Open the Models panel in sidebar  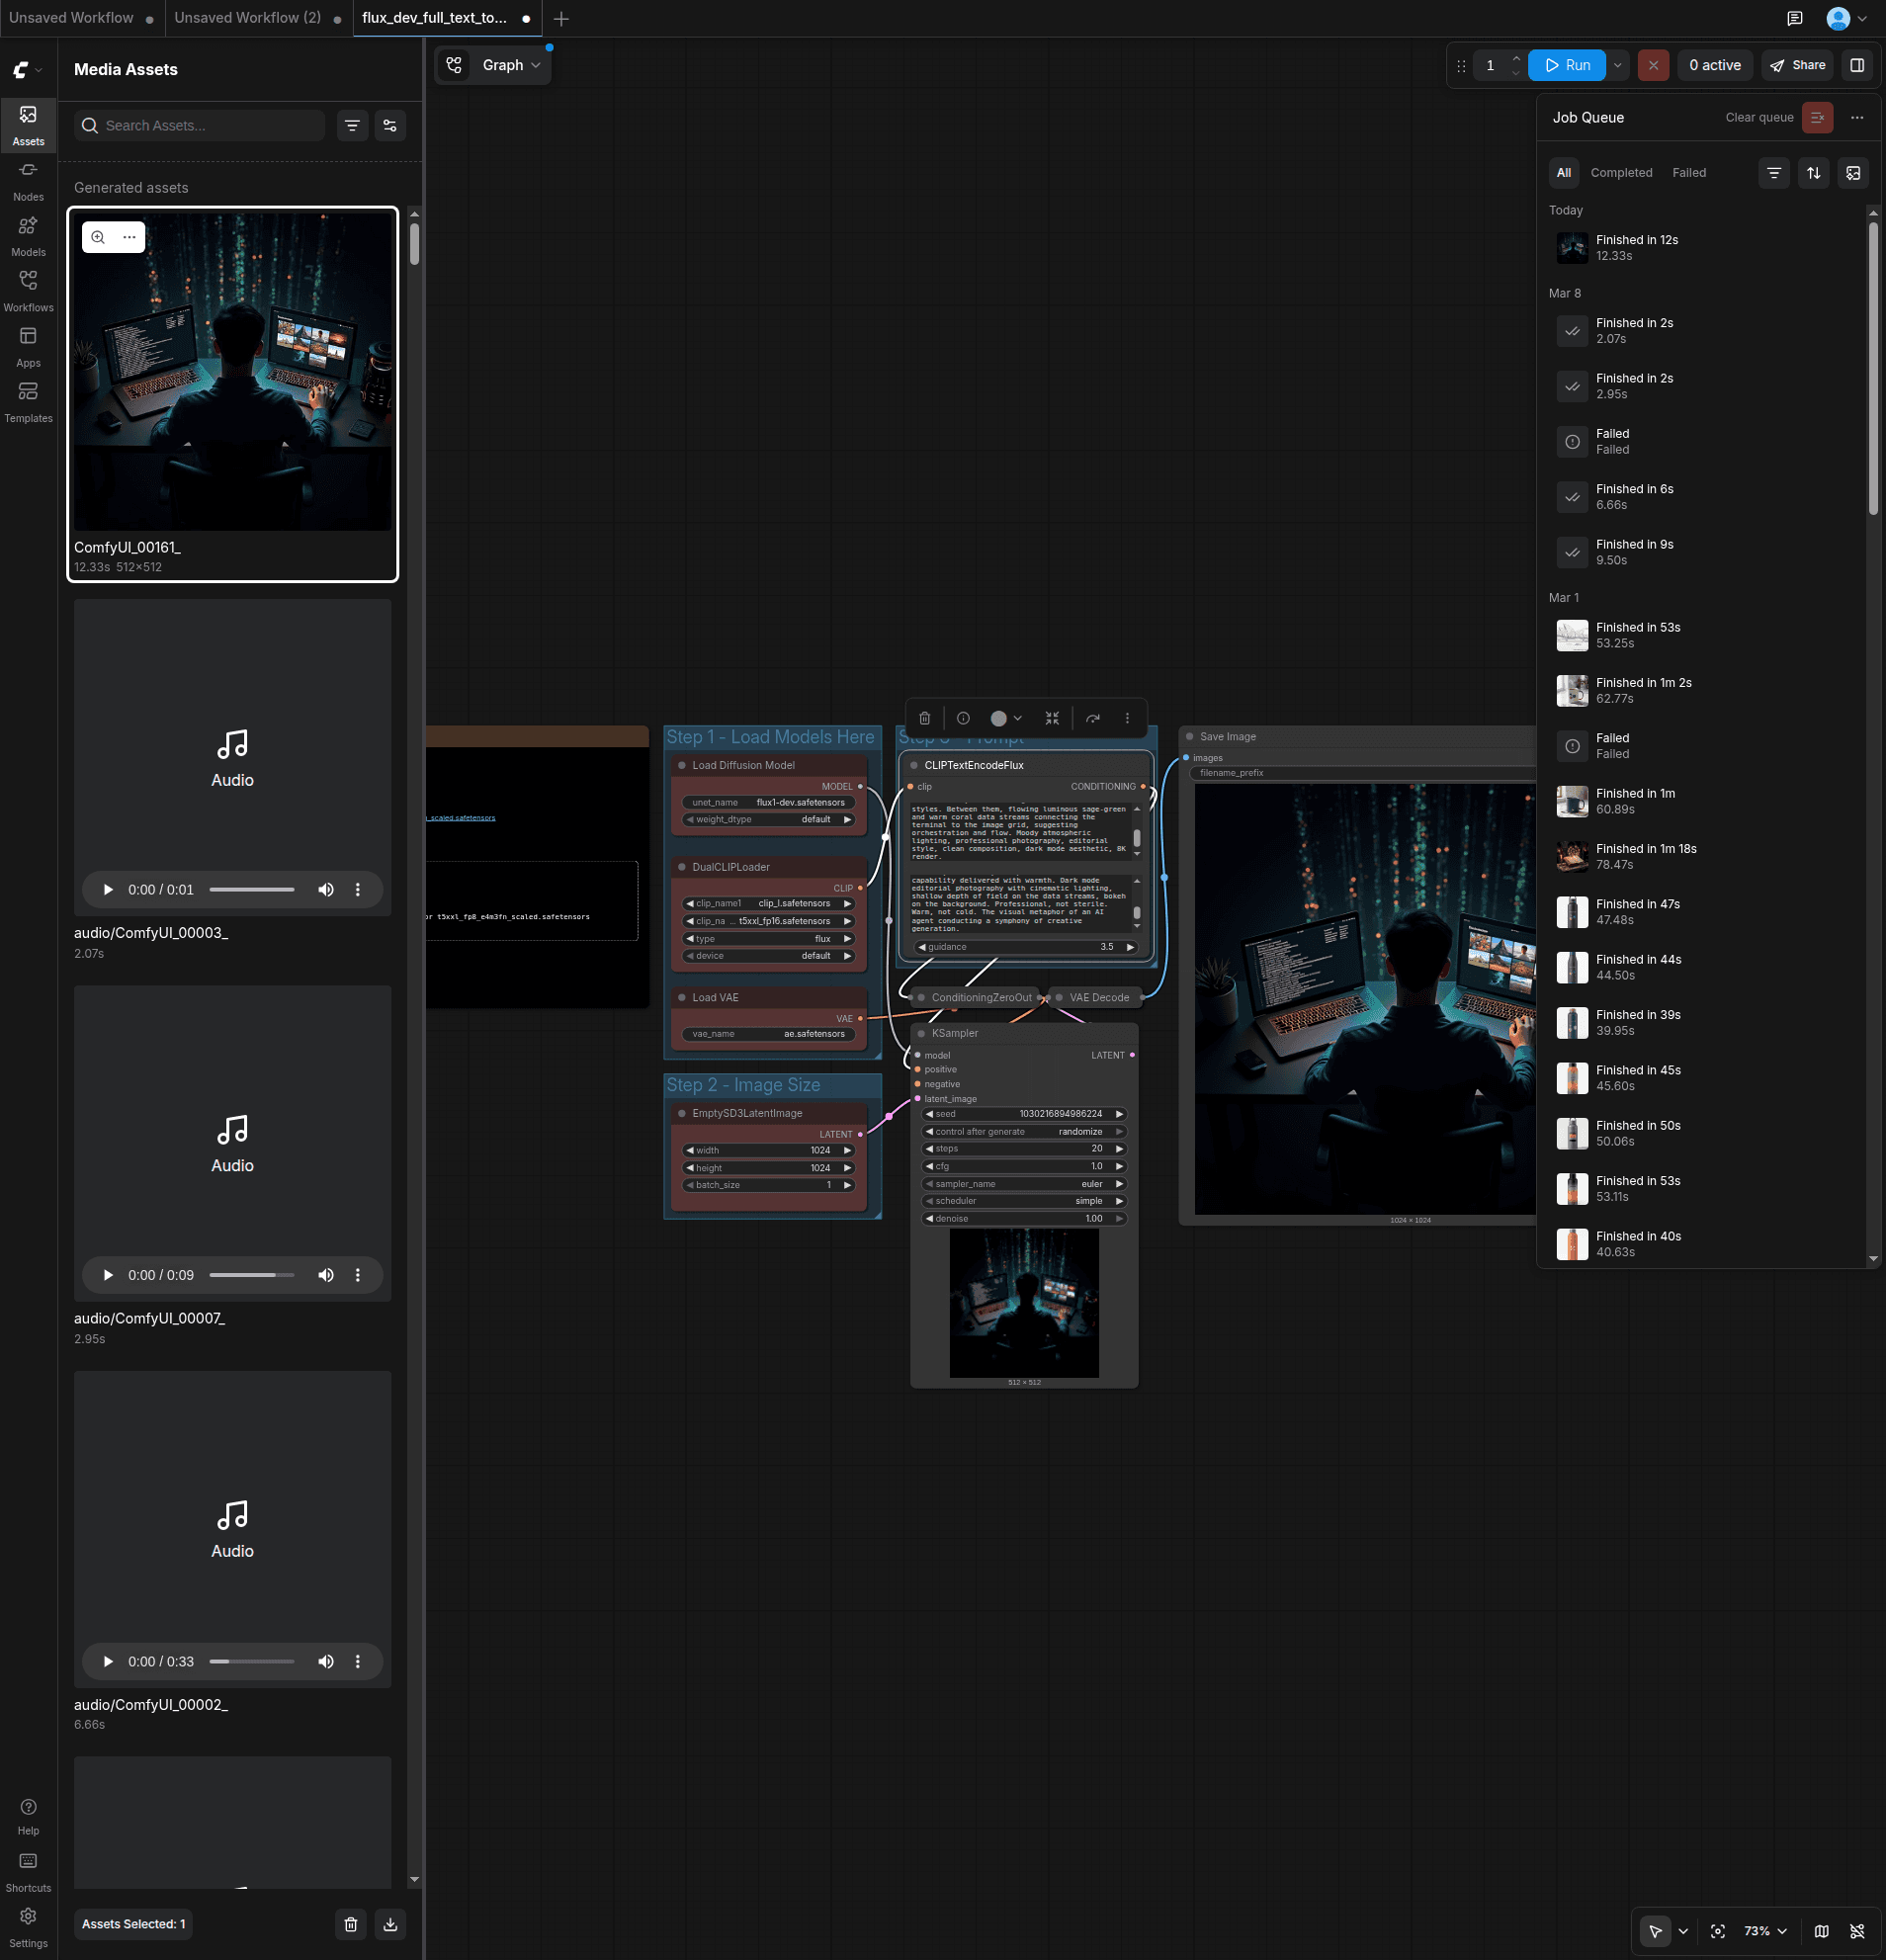pyautogui.click(x=28, y=234)
